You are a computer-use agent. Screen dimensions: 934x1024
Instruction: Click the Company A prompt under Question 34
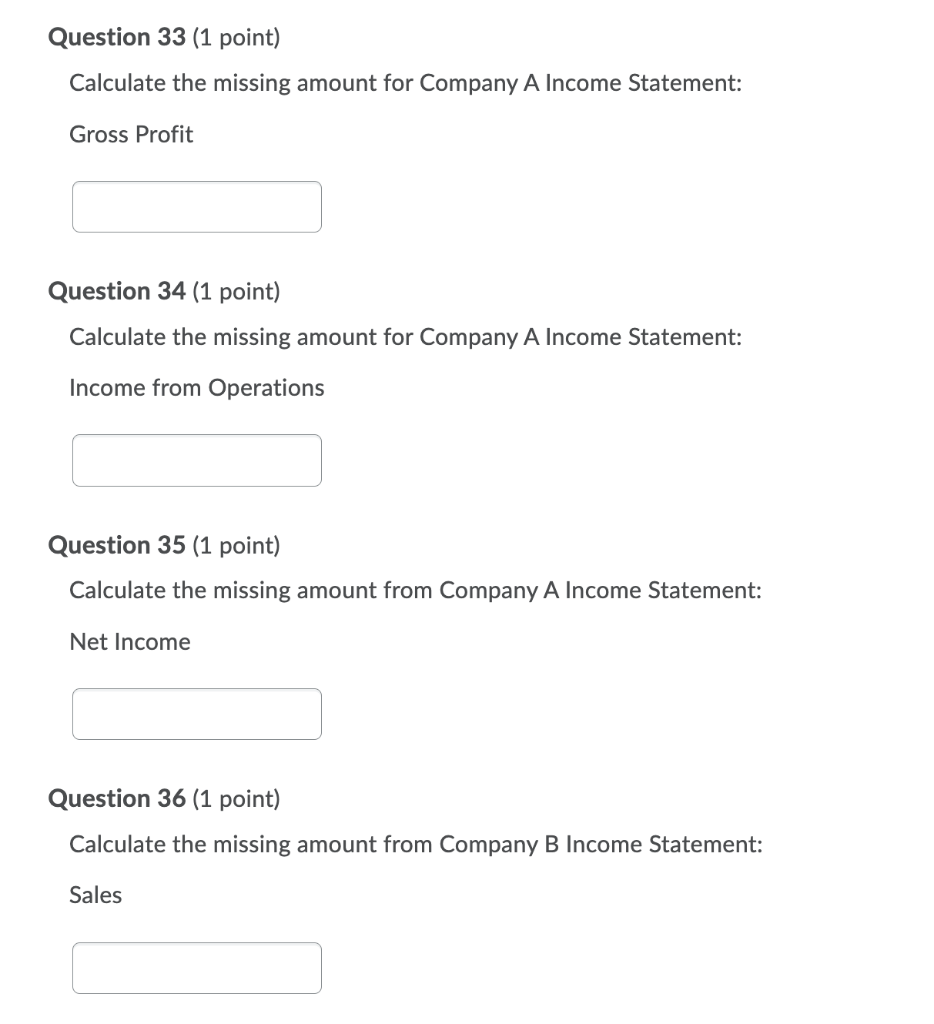coord(404,337)
